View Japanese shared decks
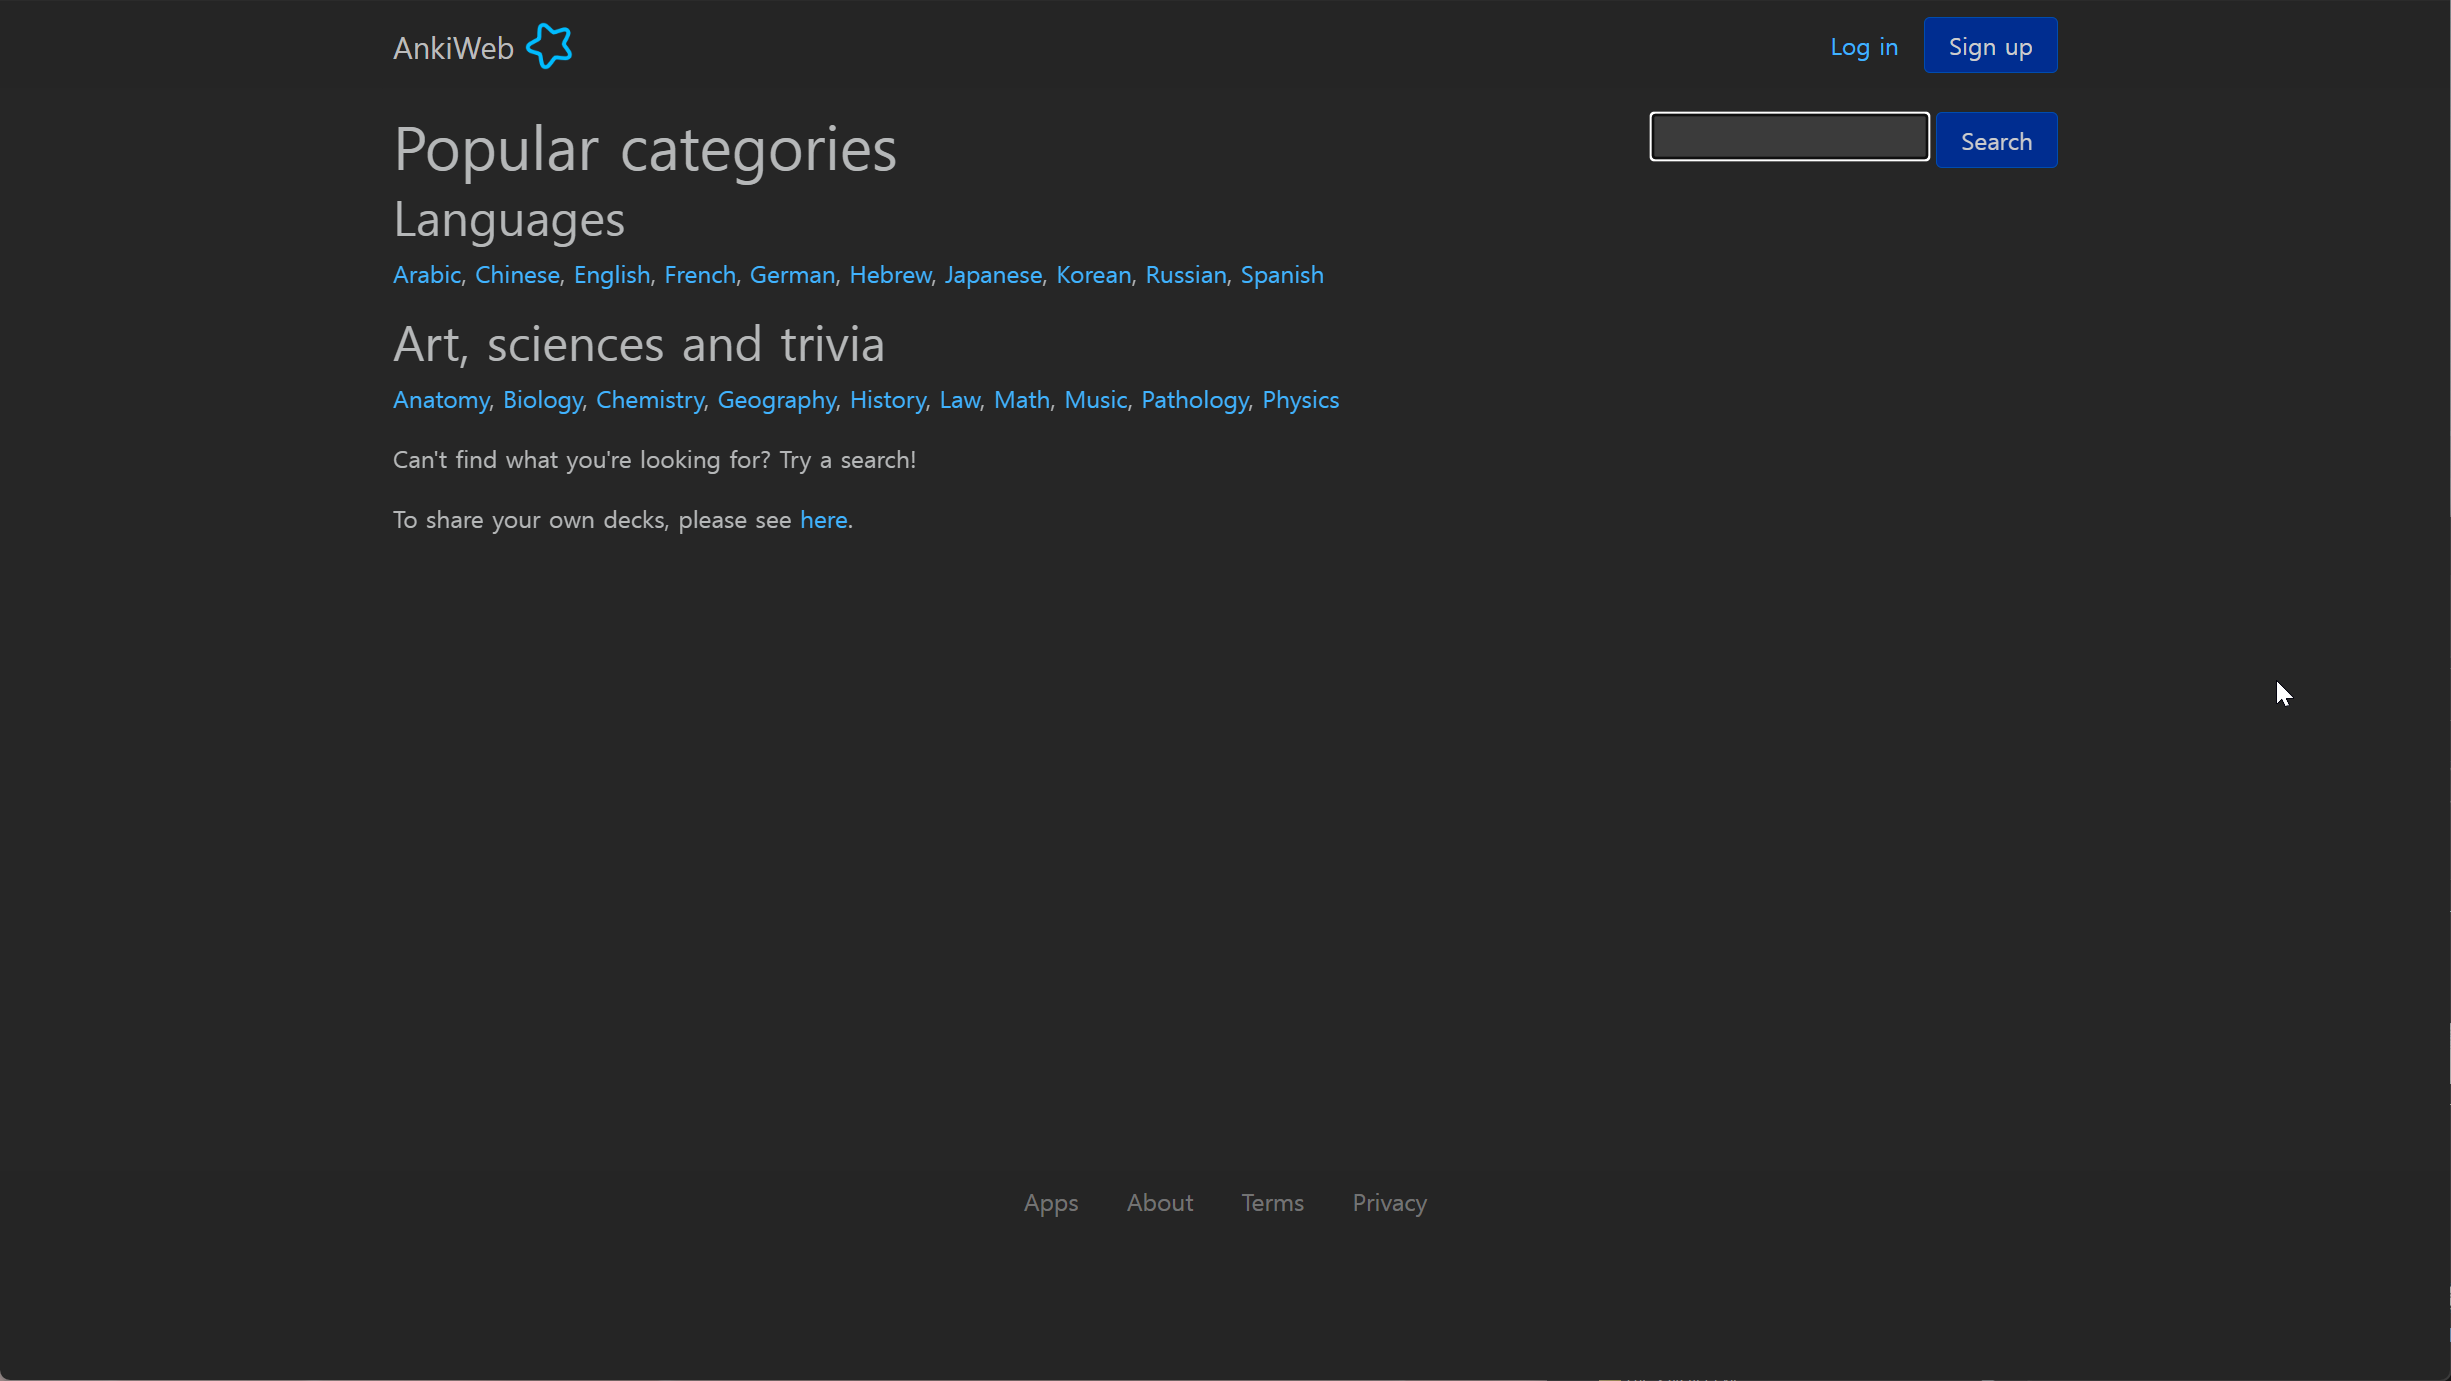This screenshot has height=1381, width=2451. [993, 275]
